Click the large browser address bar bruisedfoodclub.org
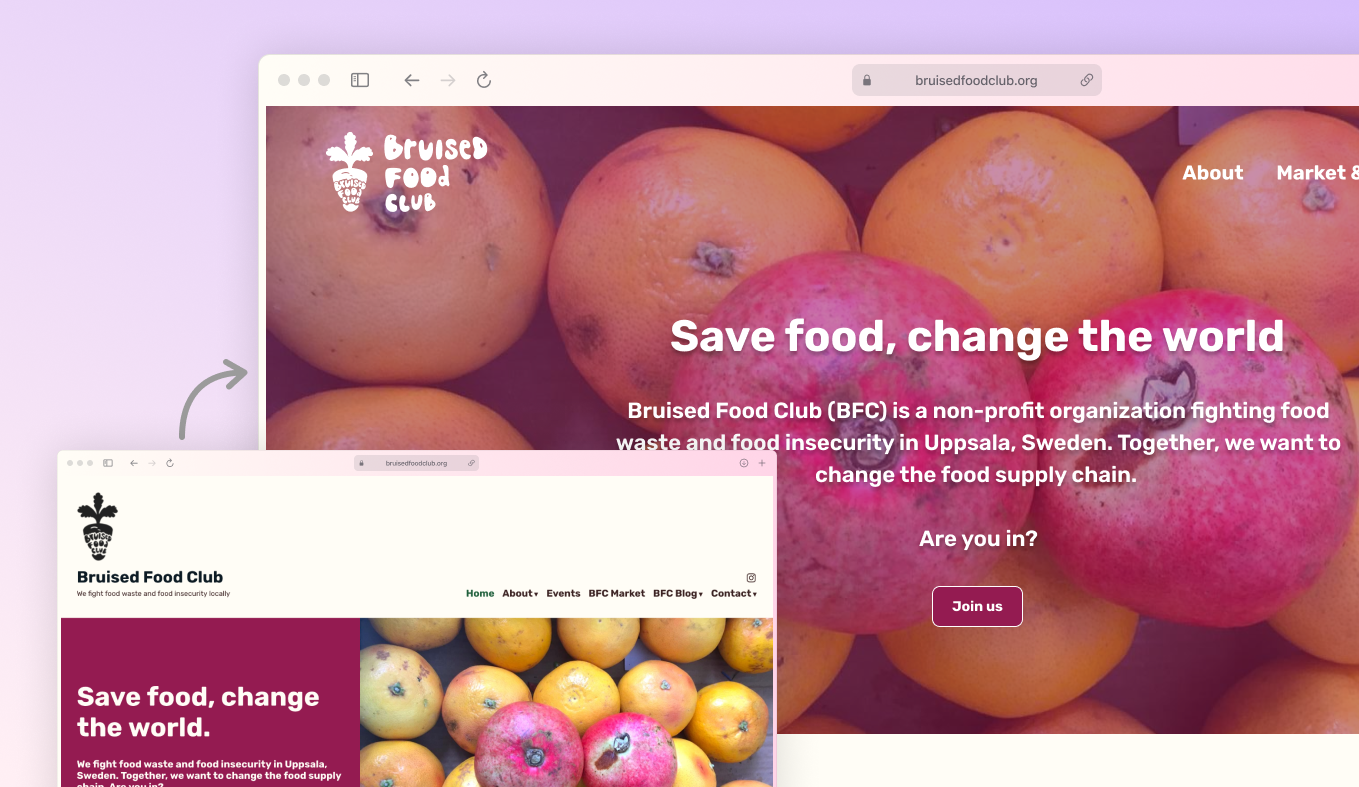The height and width of the screenshot is (787, 1359). (x=976, y=80)
